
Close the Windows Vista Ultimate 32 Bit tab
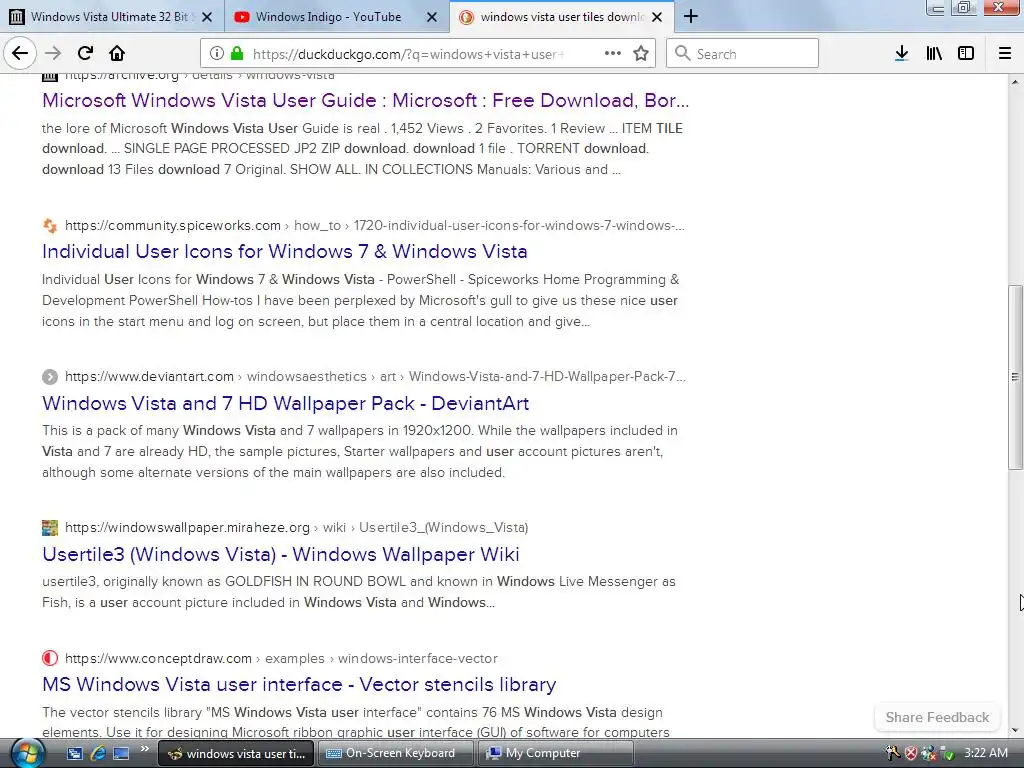point(207,17)
